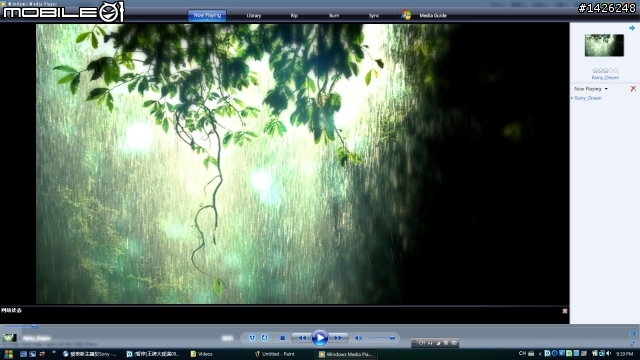The image size is (640, 360).
Task: Click the switch windows quick launch icon
Action: 33,354
